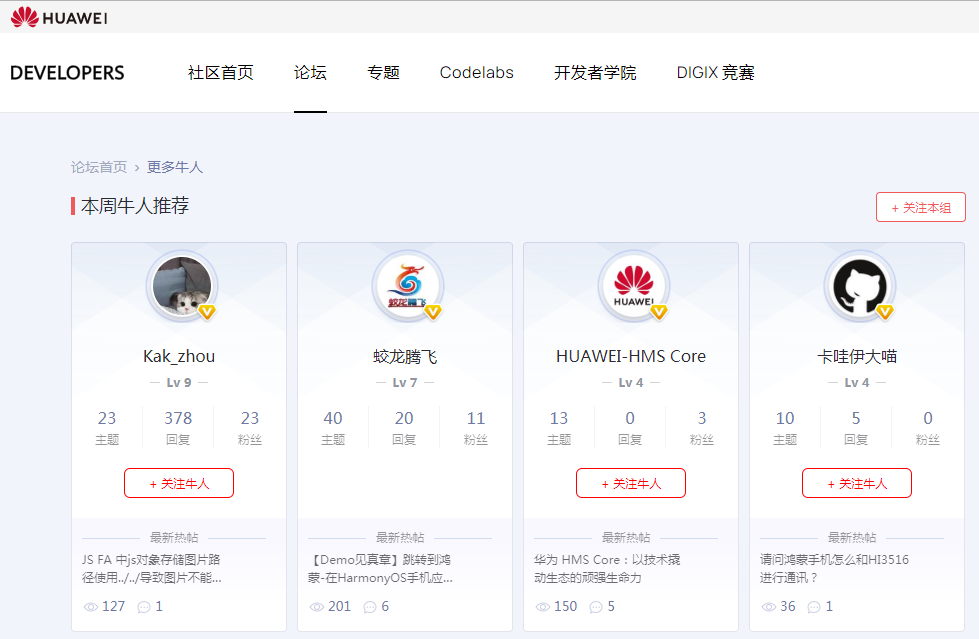Open the DIGIX 竞赛 tab
The image size is (979, 639).
click(x=715, y=73)
